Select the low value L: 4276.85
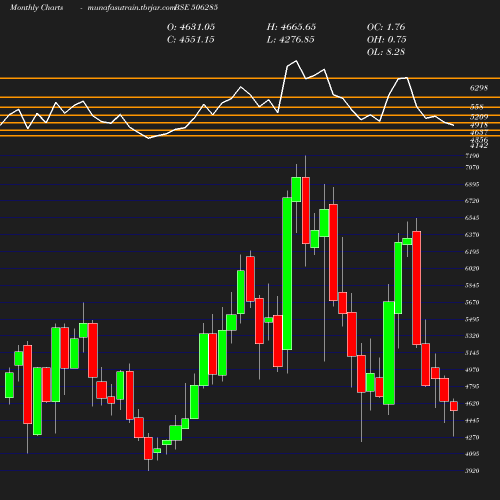500x500 pixels. (x=290, y=40)
